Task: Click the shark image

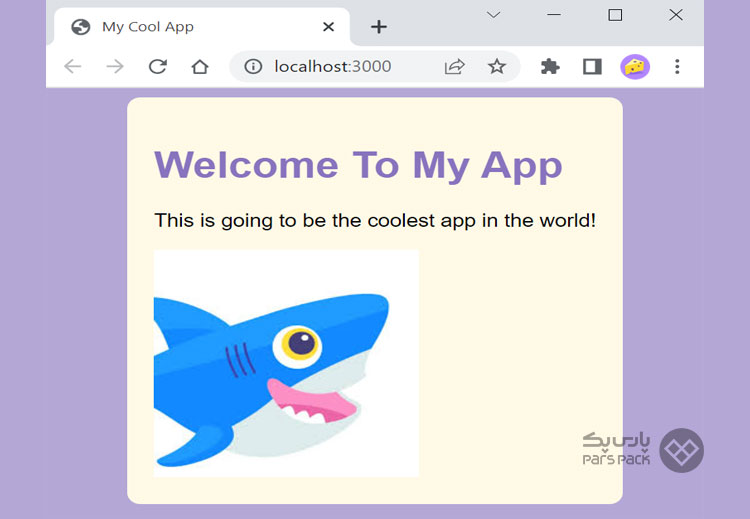Action: pyautogui.click(x=286, y=363)
